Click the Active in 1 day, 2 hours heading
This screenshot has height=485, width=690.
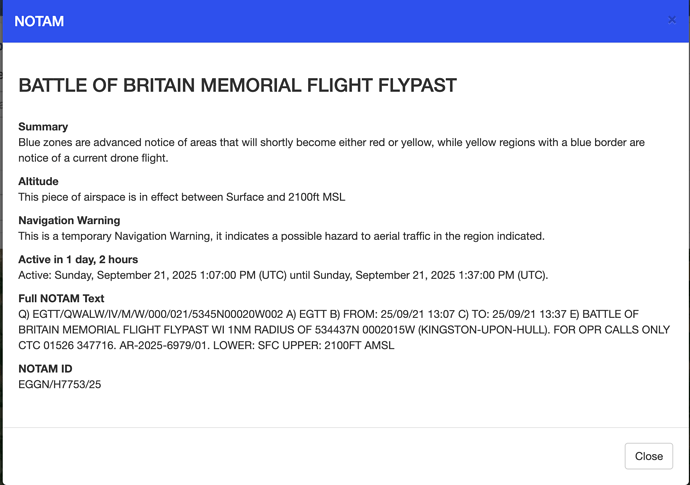(x=78, y=259)
